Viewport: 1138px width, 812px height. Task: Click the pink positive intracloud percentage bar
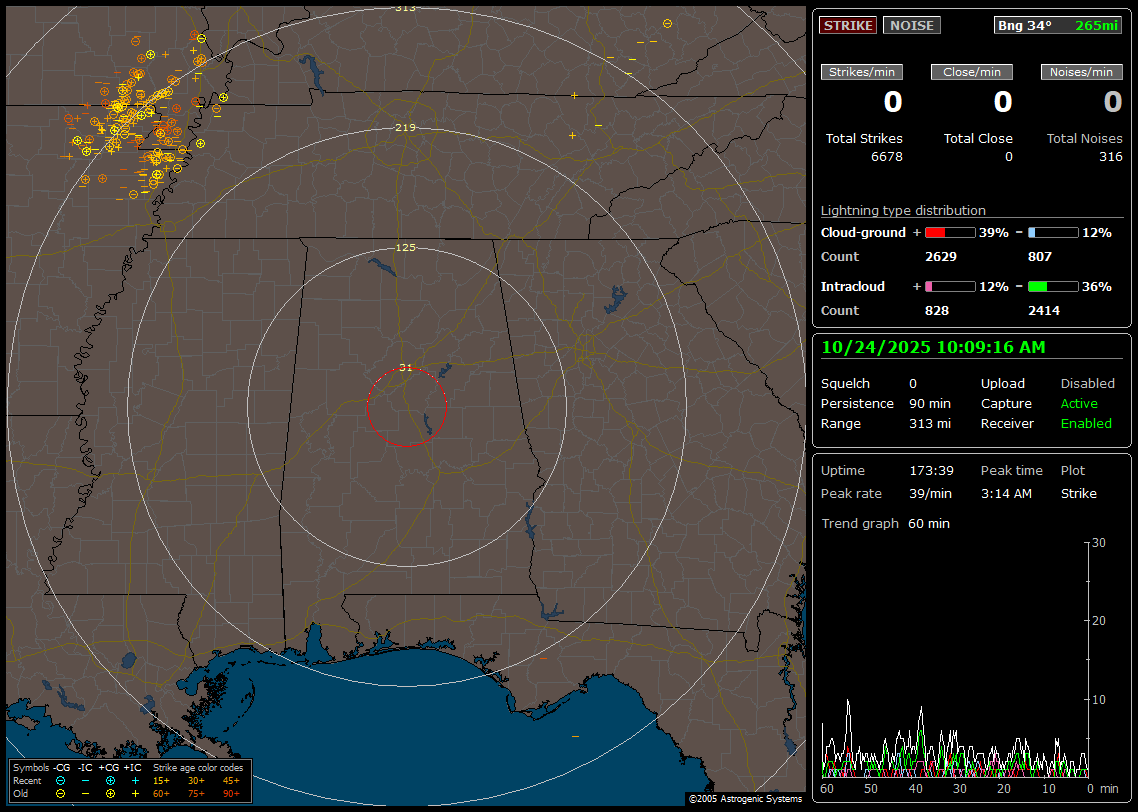(x=949, y=286)
